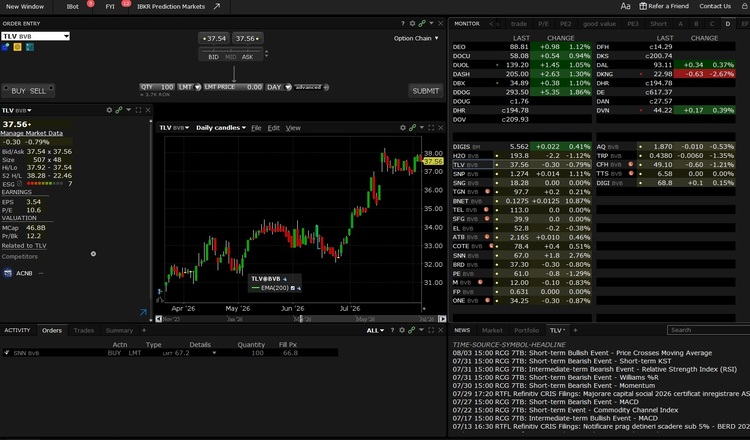
Task: Open SNN order details dropdown arrow
Action: click(214, 353)
